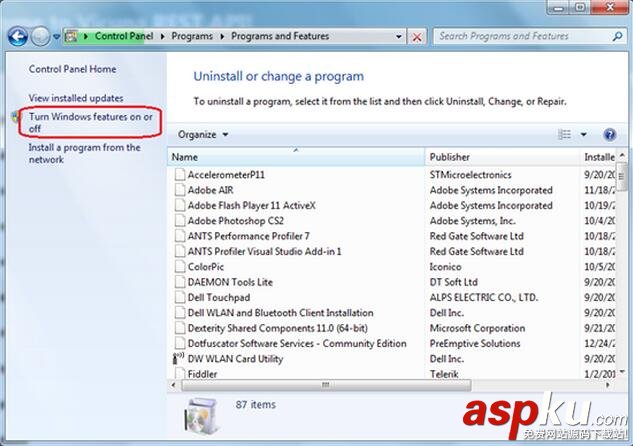Click the PreEmptive Solutions publisher cell
The image size is (633, 446).
click(475, 343)
